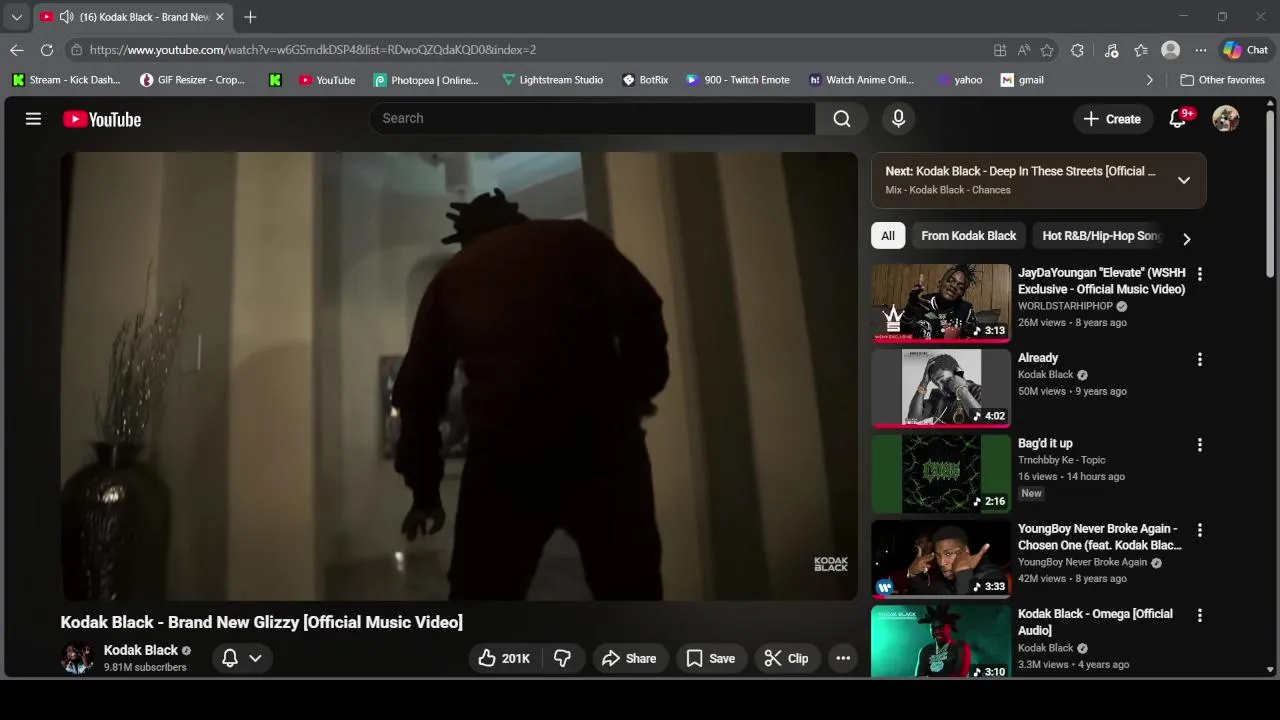Open Kodak Black channel name link
The width and height of the screenshot is (1280, 720).
(x=141, y=650)
